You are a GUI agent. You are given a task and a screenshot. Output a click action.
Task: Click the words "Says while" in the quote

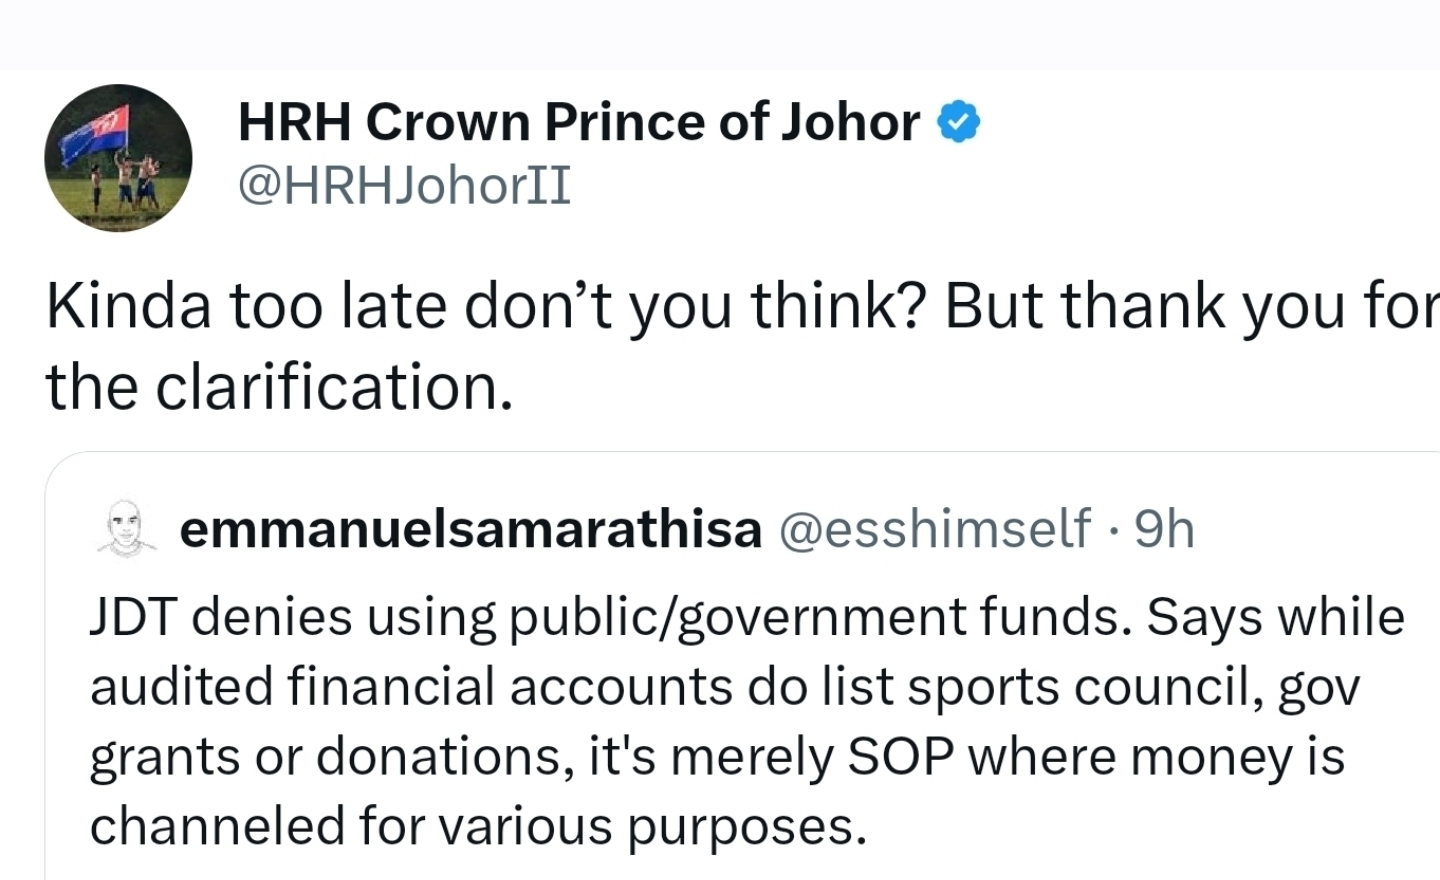(x=1275, y=617)
